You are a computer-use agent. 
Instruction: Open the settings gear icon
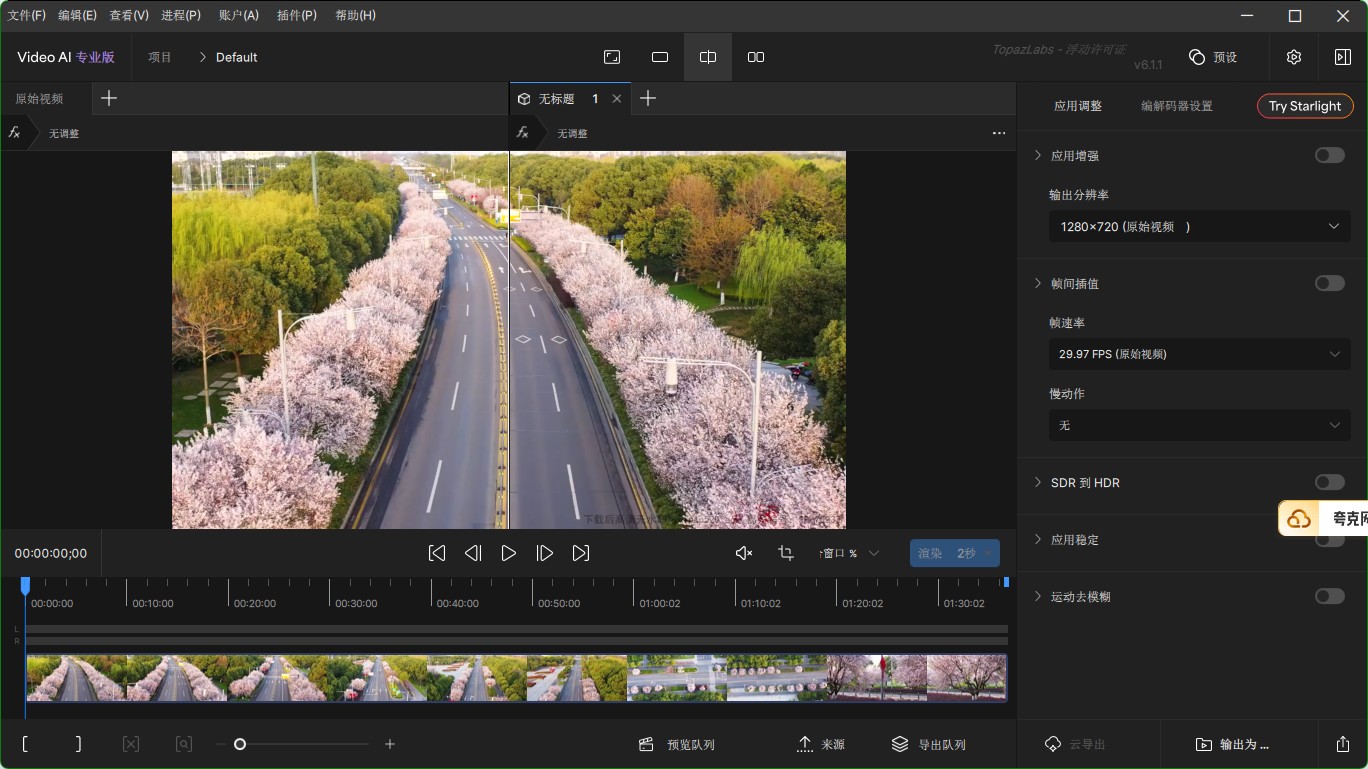1294,57
